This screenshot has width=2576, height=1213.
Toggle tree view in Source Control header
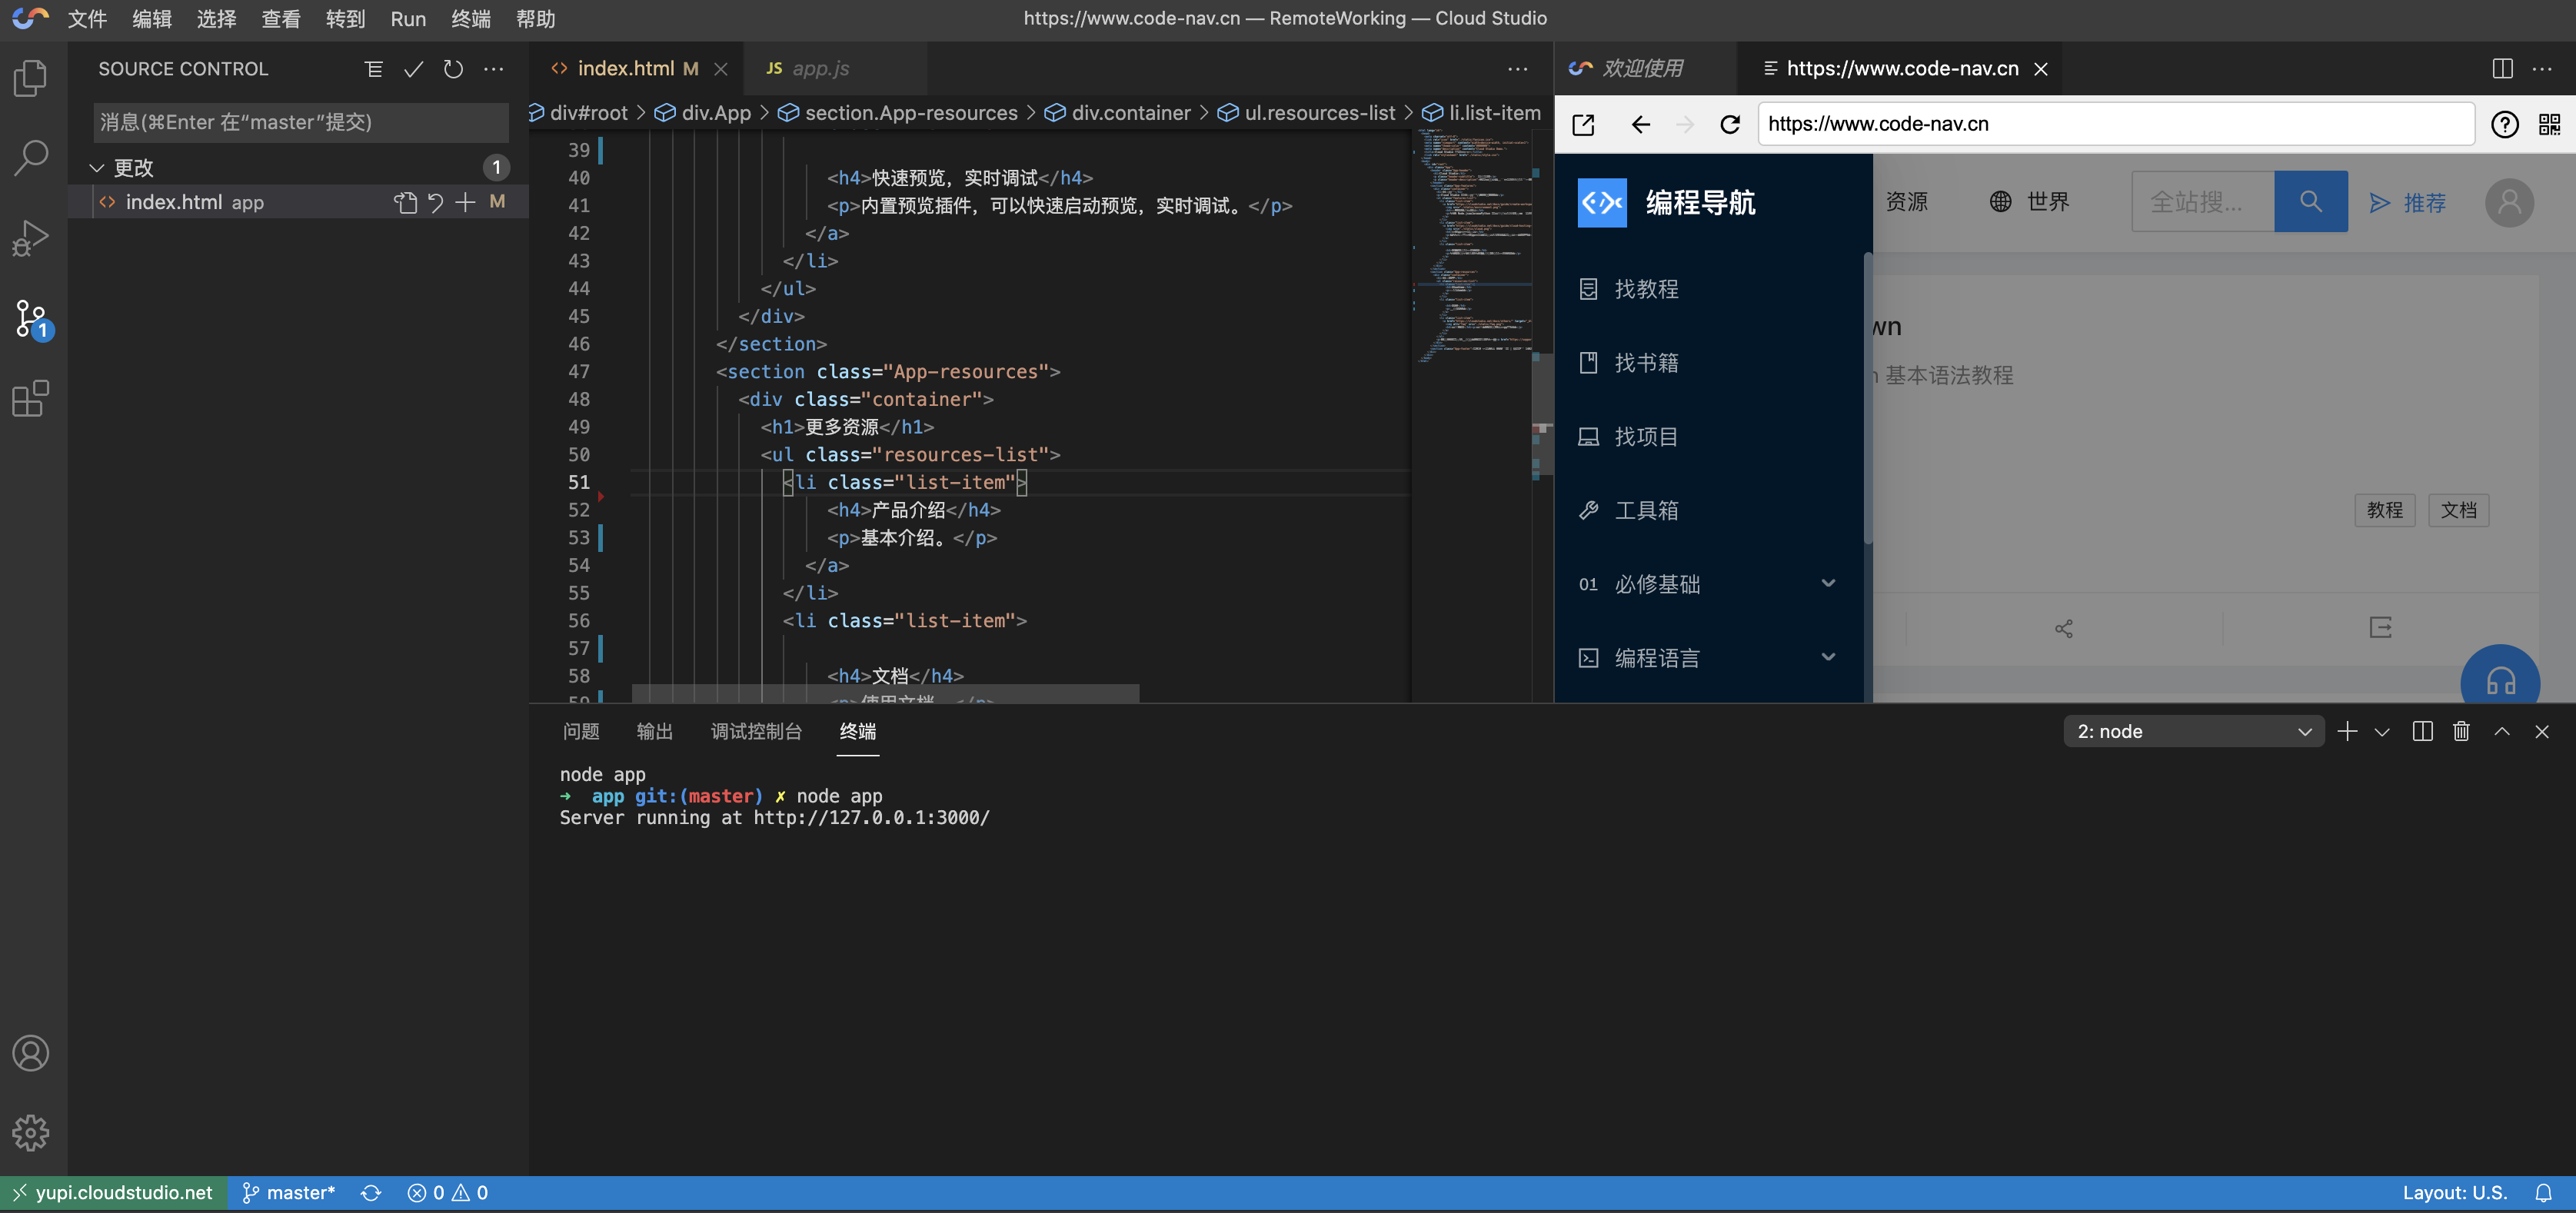pyautogui.click(x=373, y=69)
